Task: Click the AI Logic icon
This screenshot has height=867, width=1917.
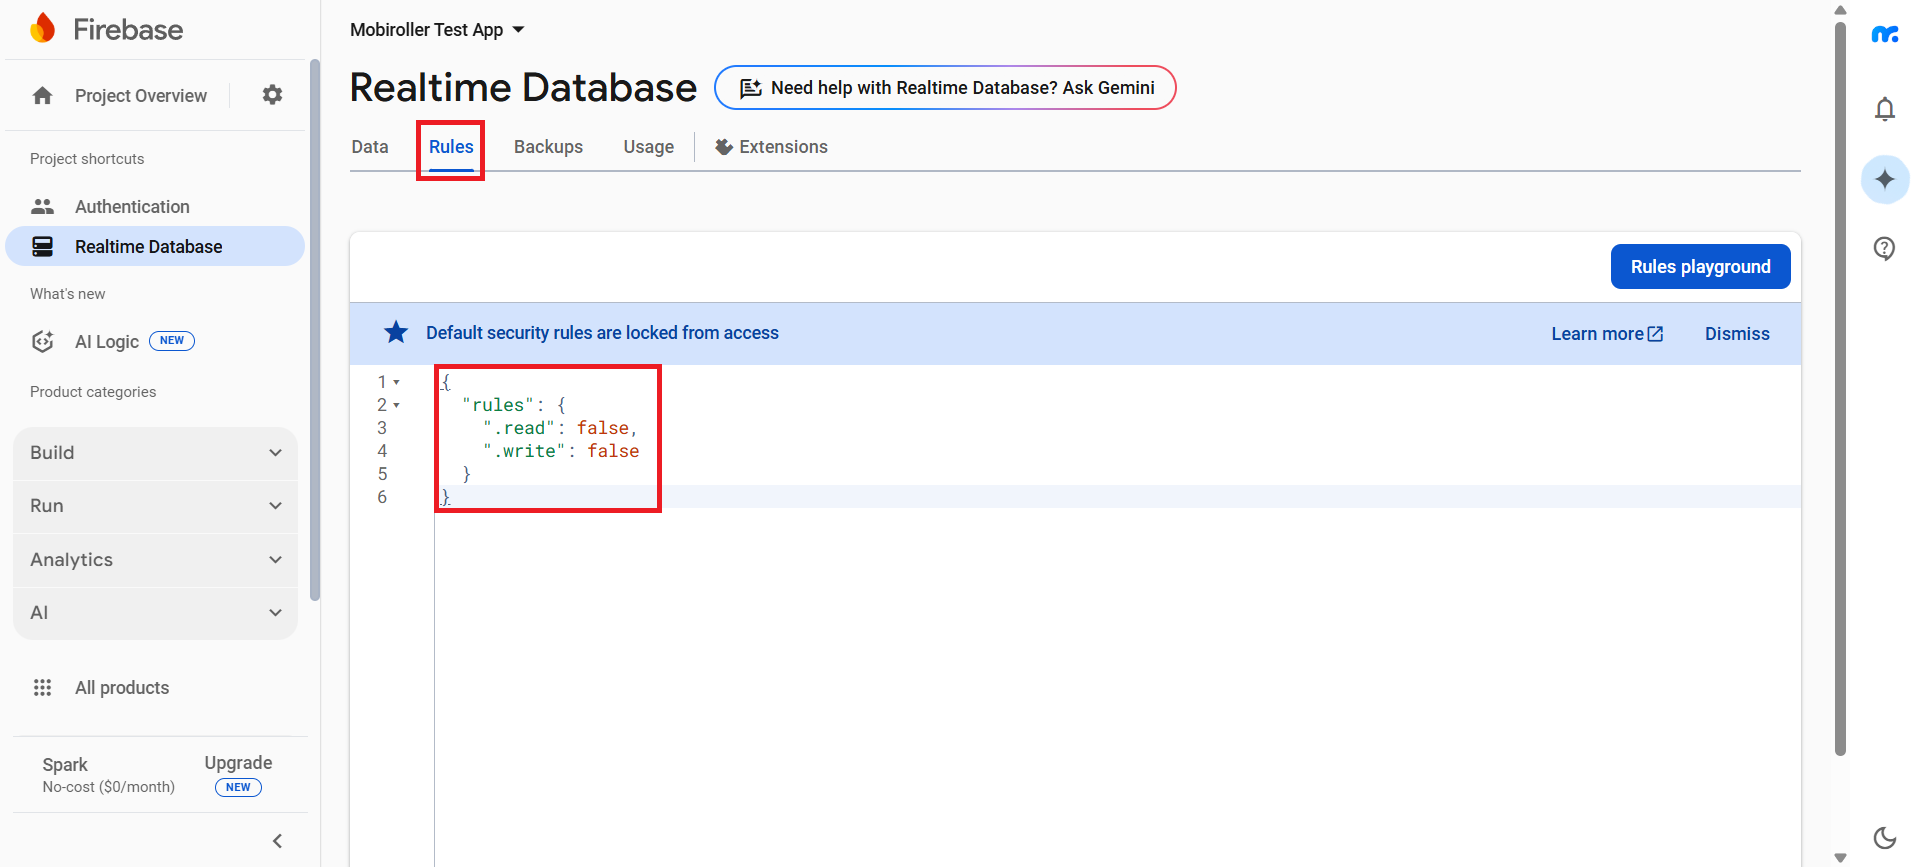Action: (42, 342)
